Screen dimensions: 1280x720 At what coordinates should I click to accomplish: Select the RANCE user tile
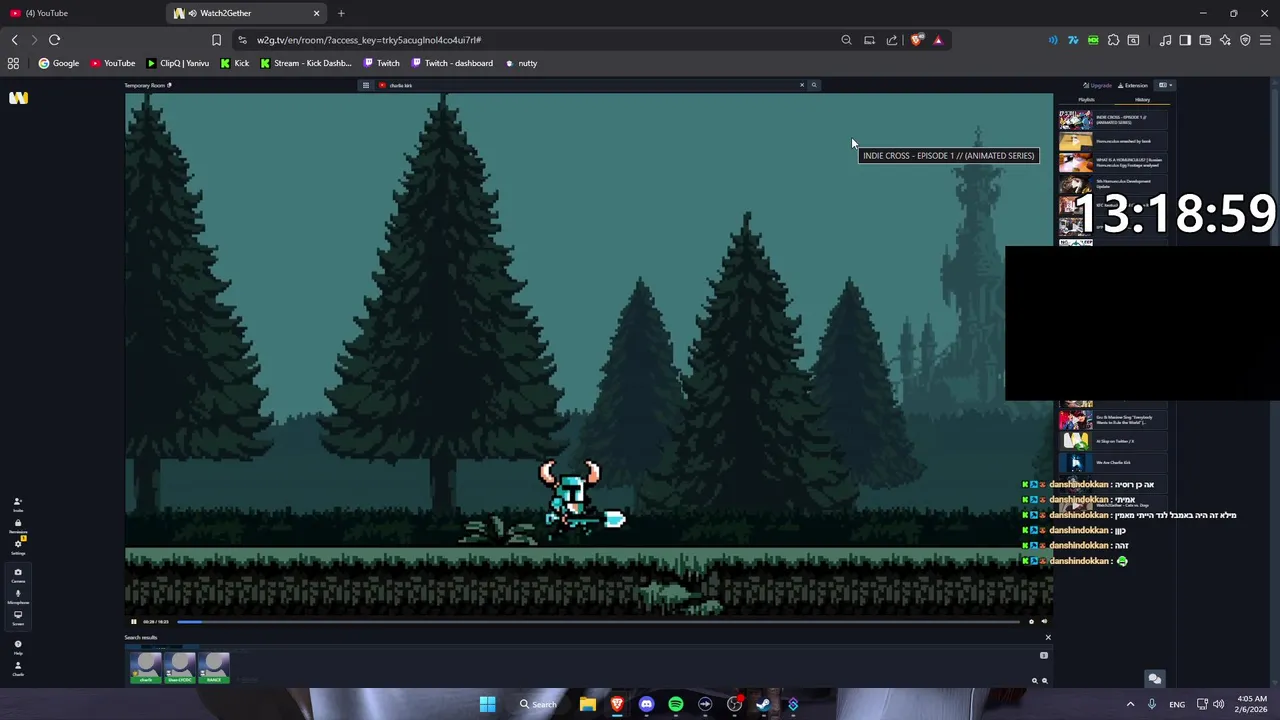point(214,667)
